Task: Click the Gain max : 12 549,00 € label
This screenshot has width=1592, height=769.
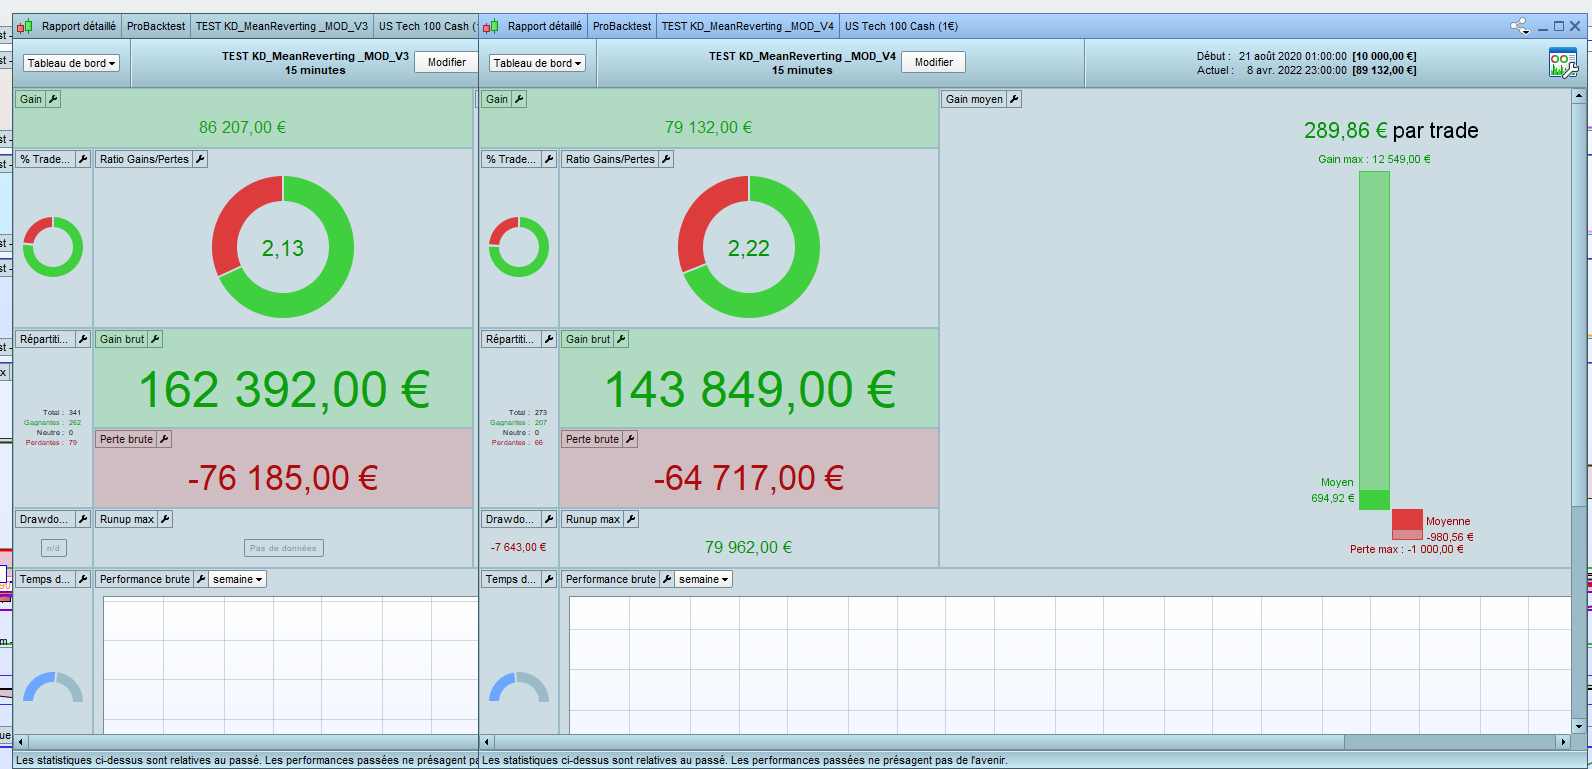Action: click(x=1374, y=159)
